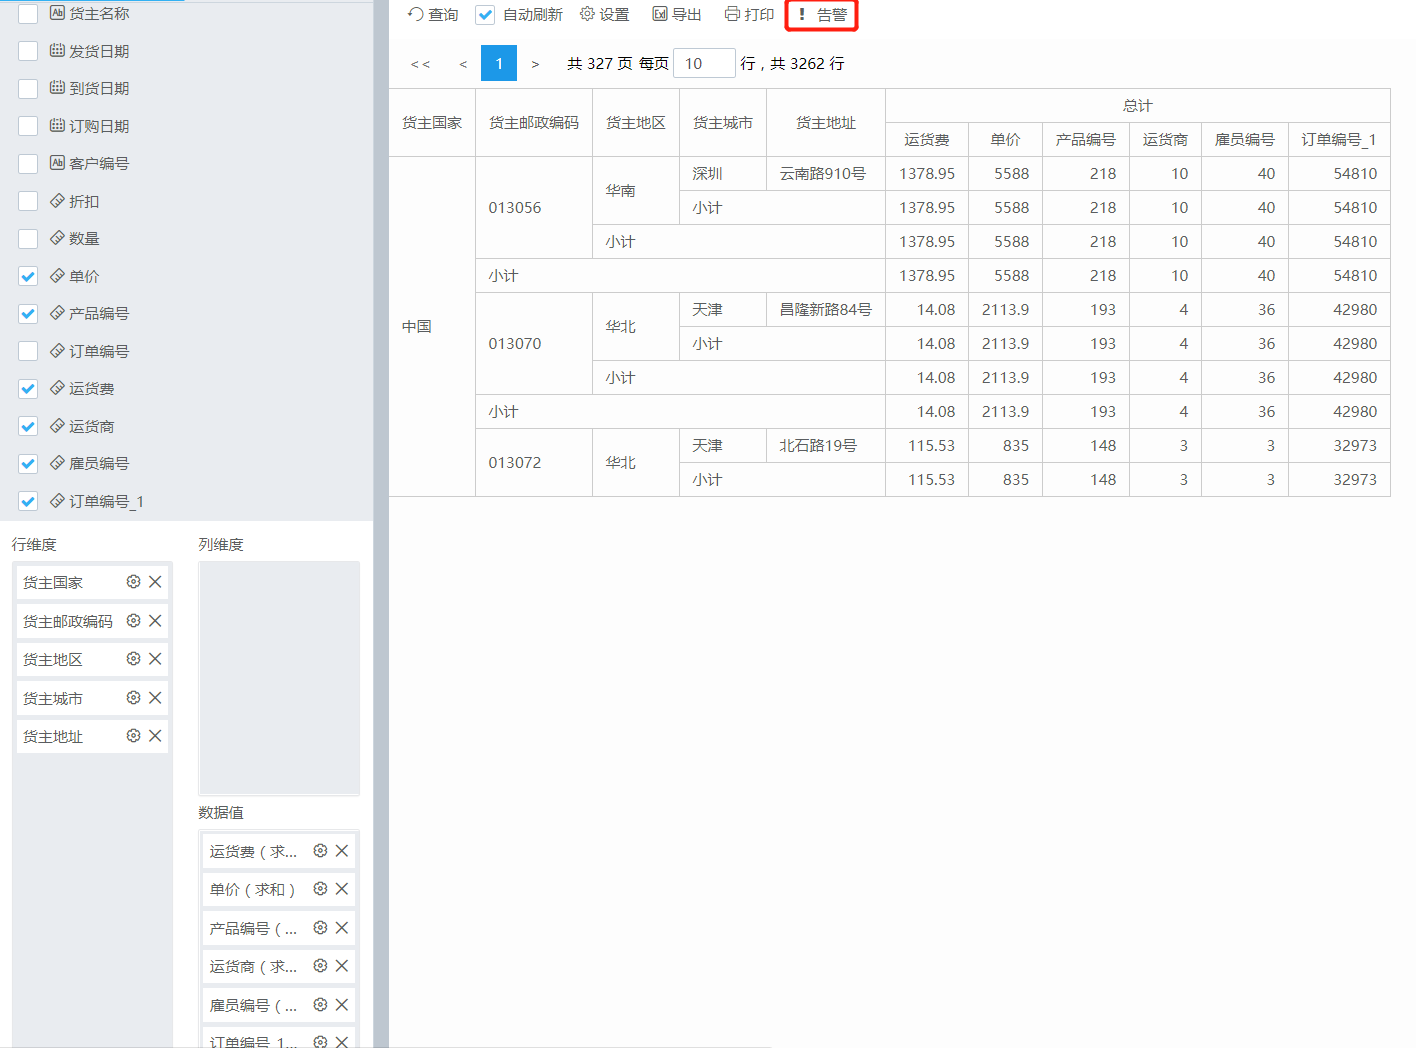Remove 运货费 from data values
The width and height of the screenshot is (1416, 1048).
[x=342, y=851]
